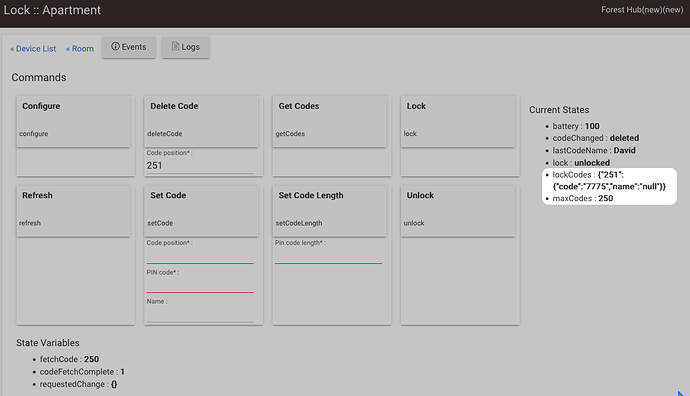Screen dimensions: 690x396
Task: Focus Delete Code position field showing 251
Action: click(200, 166)
